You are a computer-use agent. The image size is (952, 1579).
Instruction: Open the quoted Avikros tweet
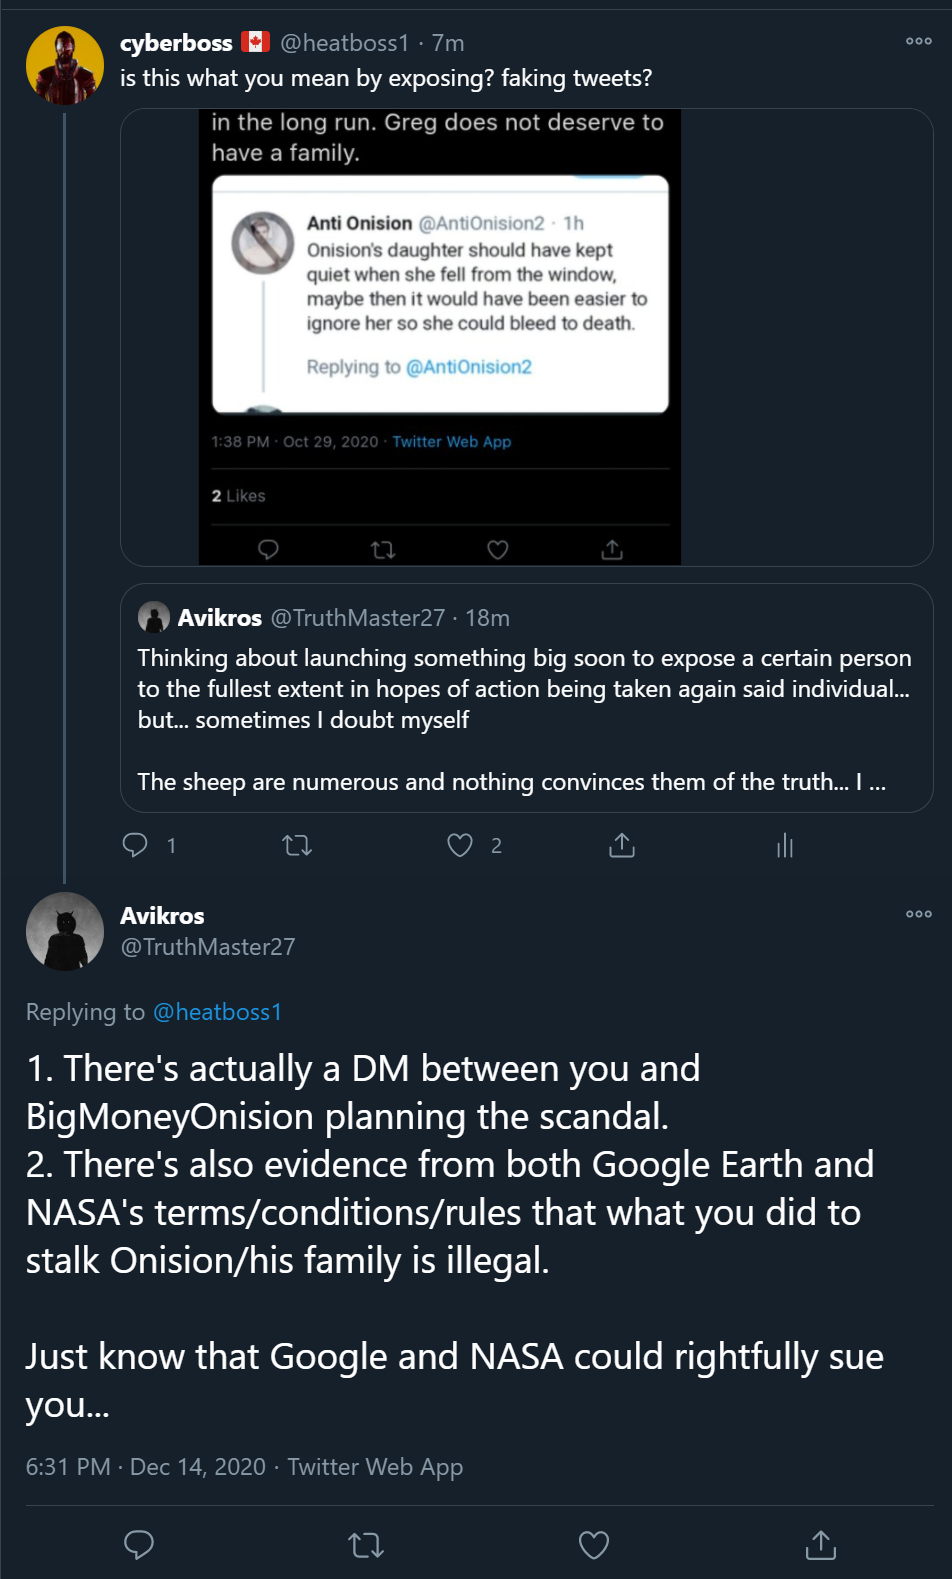tap(527, 698)
